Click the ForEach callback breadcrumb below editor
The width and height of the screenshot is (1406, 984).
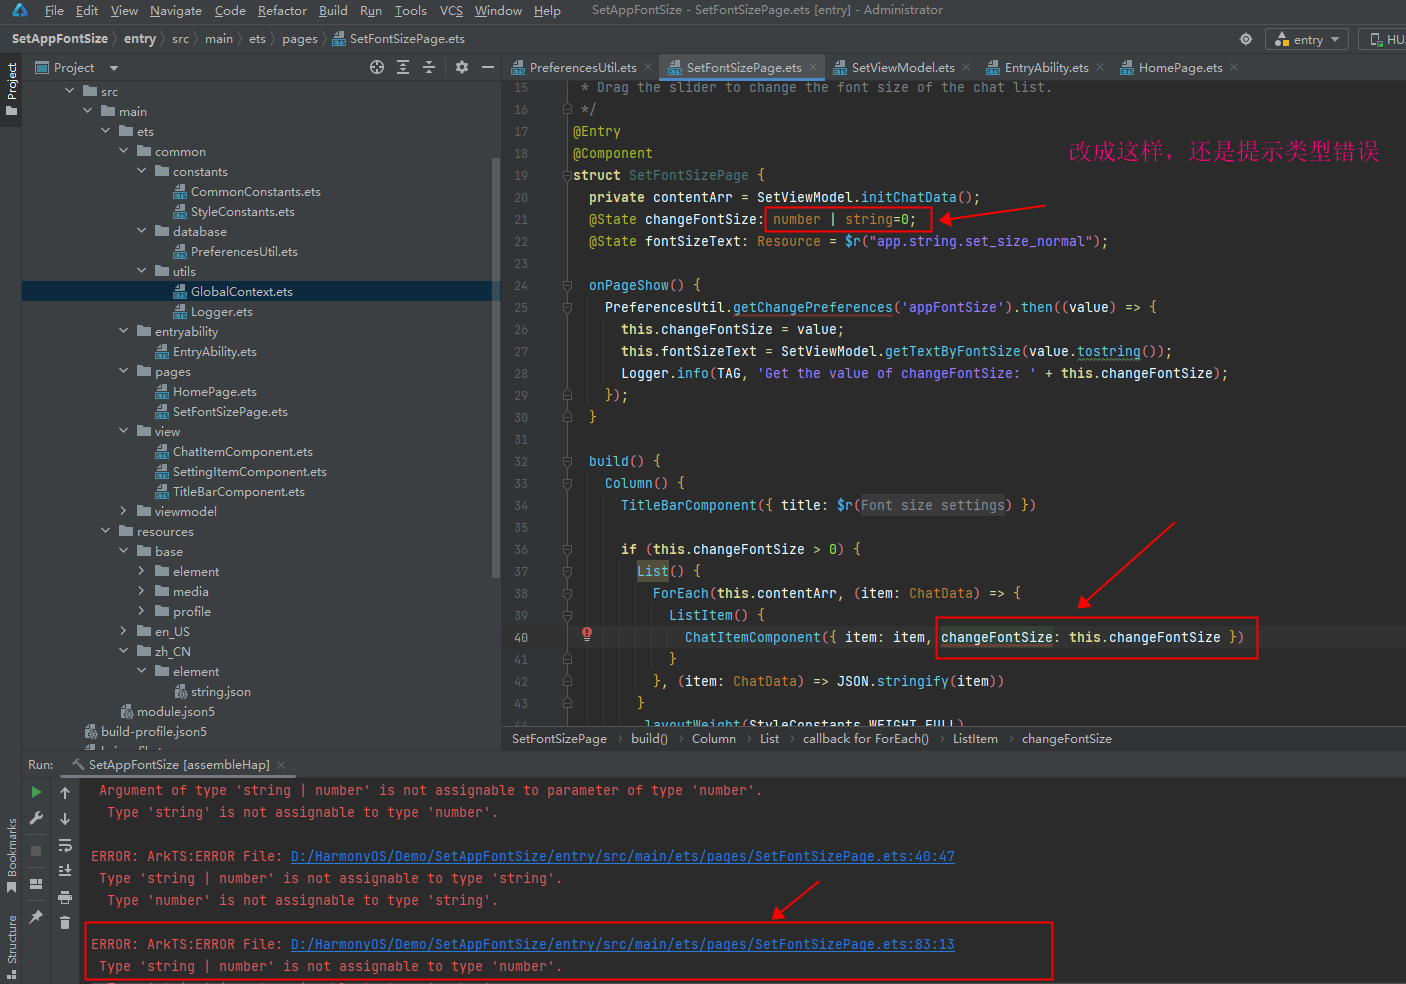point(865,739)
